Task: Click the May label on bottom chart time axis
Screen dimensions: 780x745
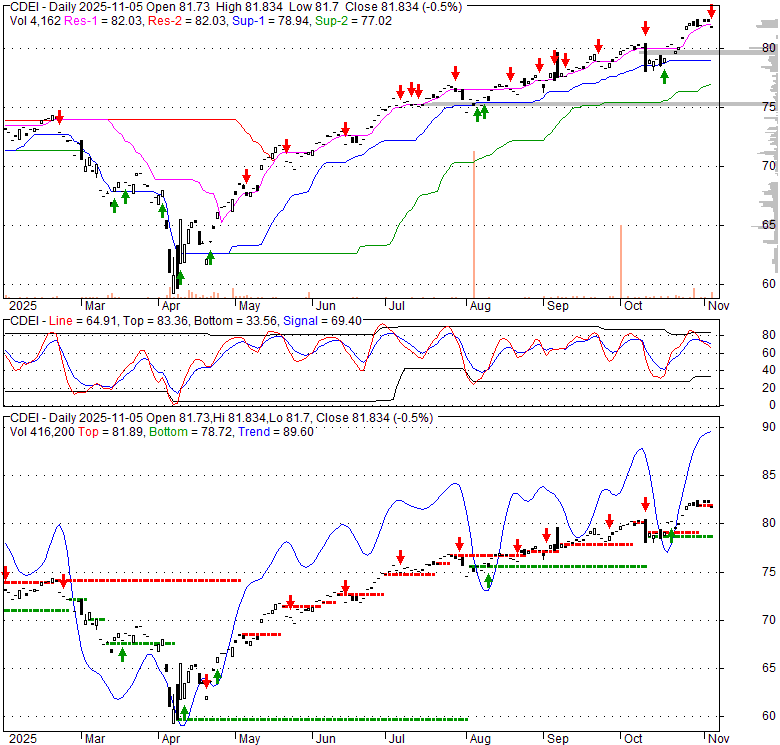Action: click(x=249, y=738)
